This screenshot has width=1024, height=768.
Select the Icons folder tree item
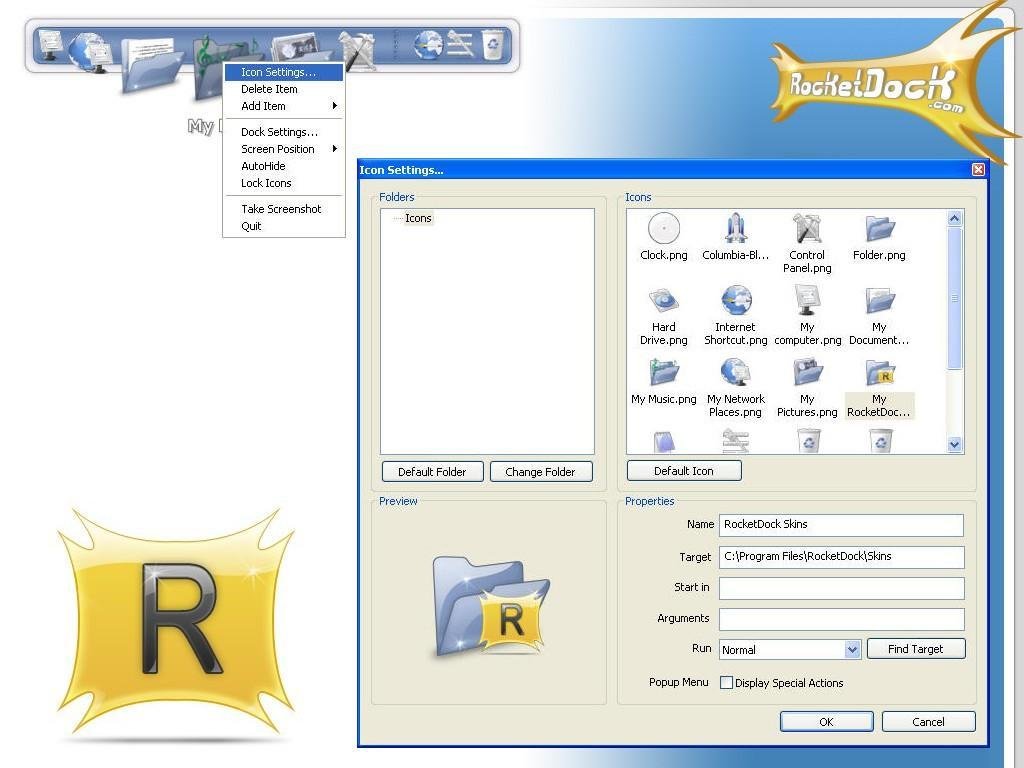coord(418,218)
